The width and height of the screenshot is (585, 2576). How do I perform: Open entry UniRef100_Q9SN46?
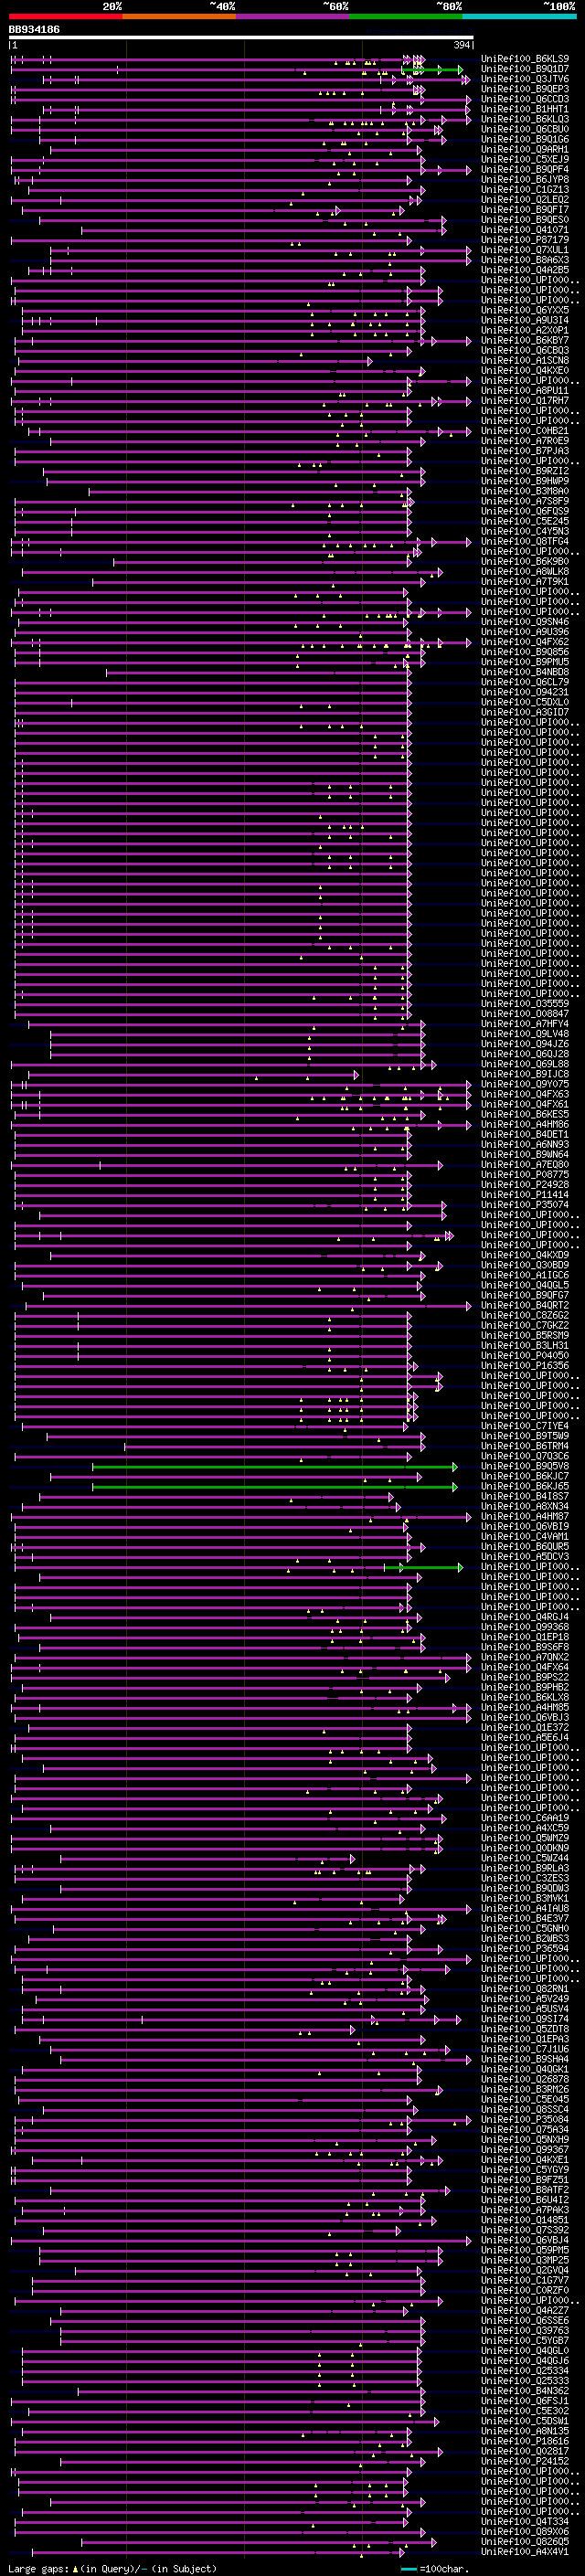click(x=525, y=622)
